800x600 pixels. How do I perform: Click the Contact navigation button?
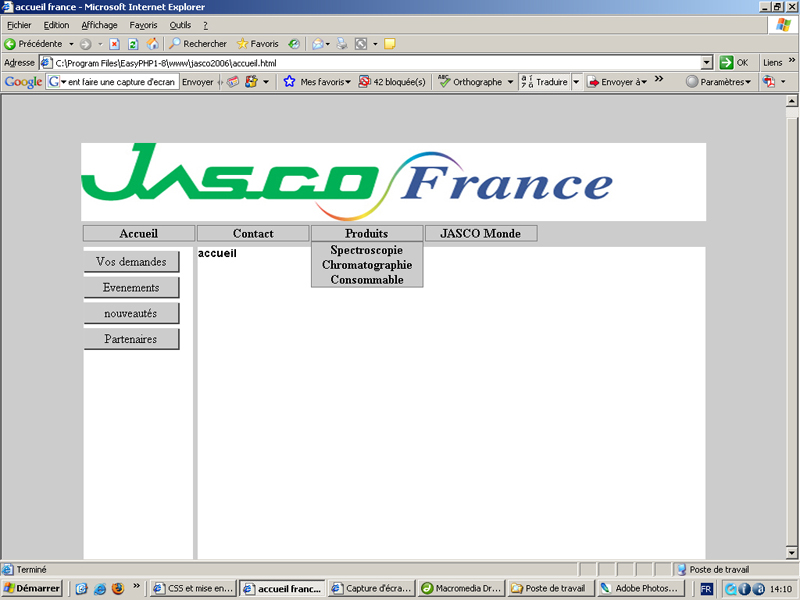(x=253, y=233)
